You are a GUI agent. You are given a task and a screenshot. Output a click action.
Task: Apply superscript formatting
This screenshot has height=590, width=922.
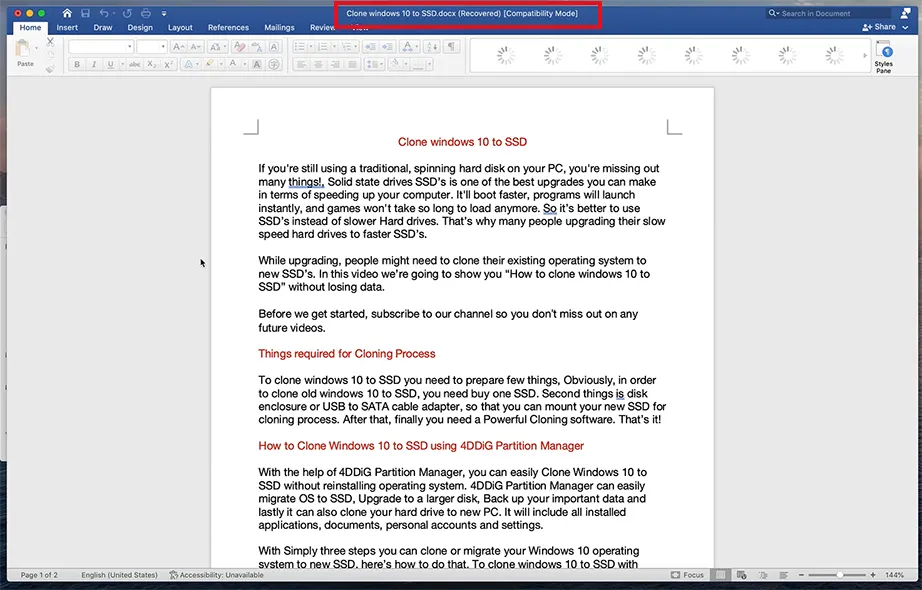point(168,64)
